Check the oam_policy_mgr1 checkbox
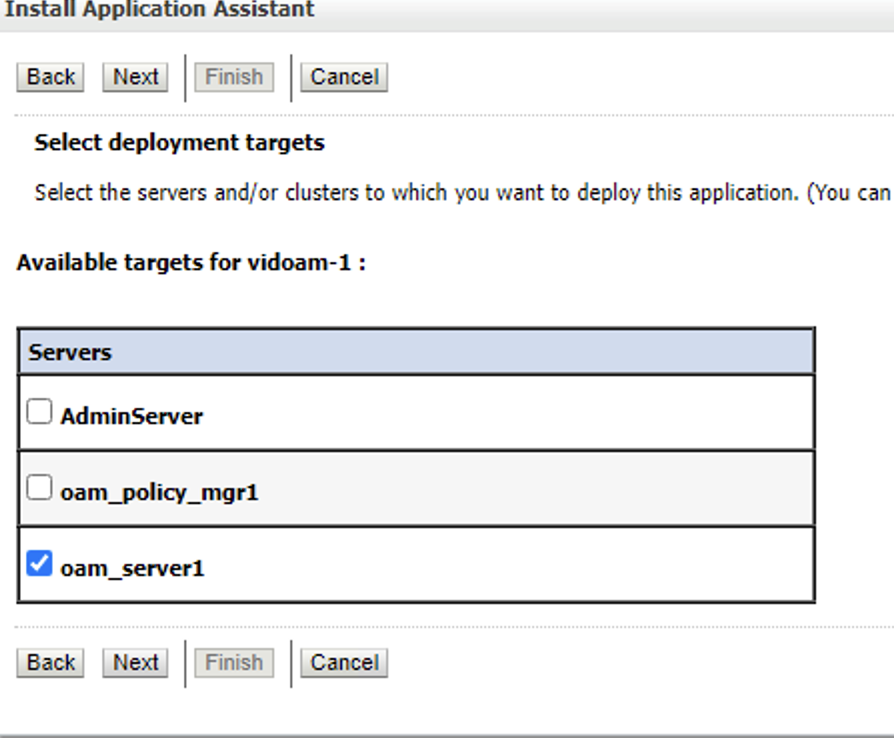The image size is (894, 738). 39,488
